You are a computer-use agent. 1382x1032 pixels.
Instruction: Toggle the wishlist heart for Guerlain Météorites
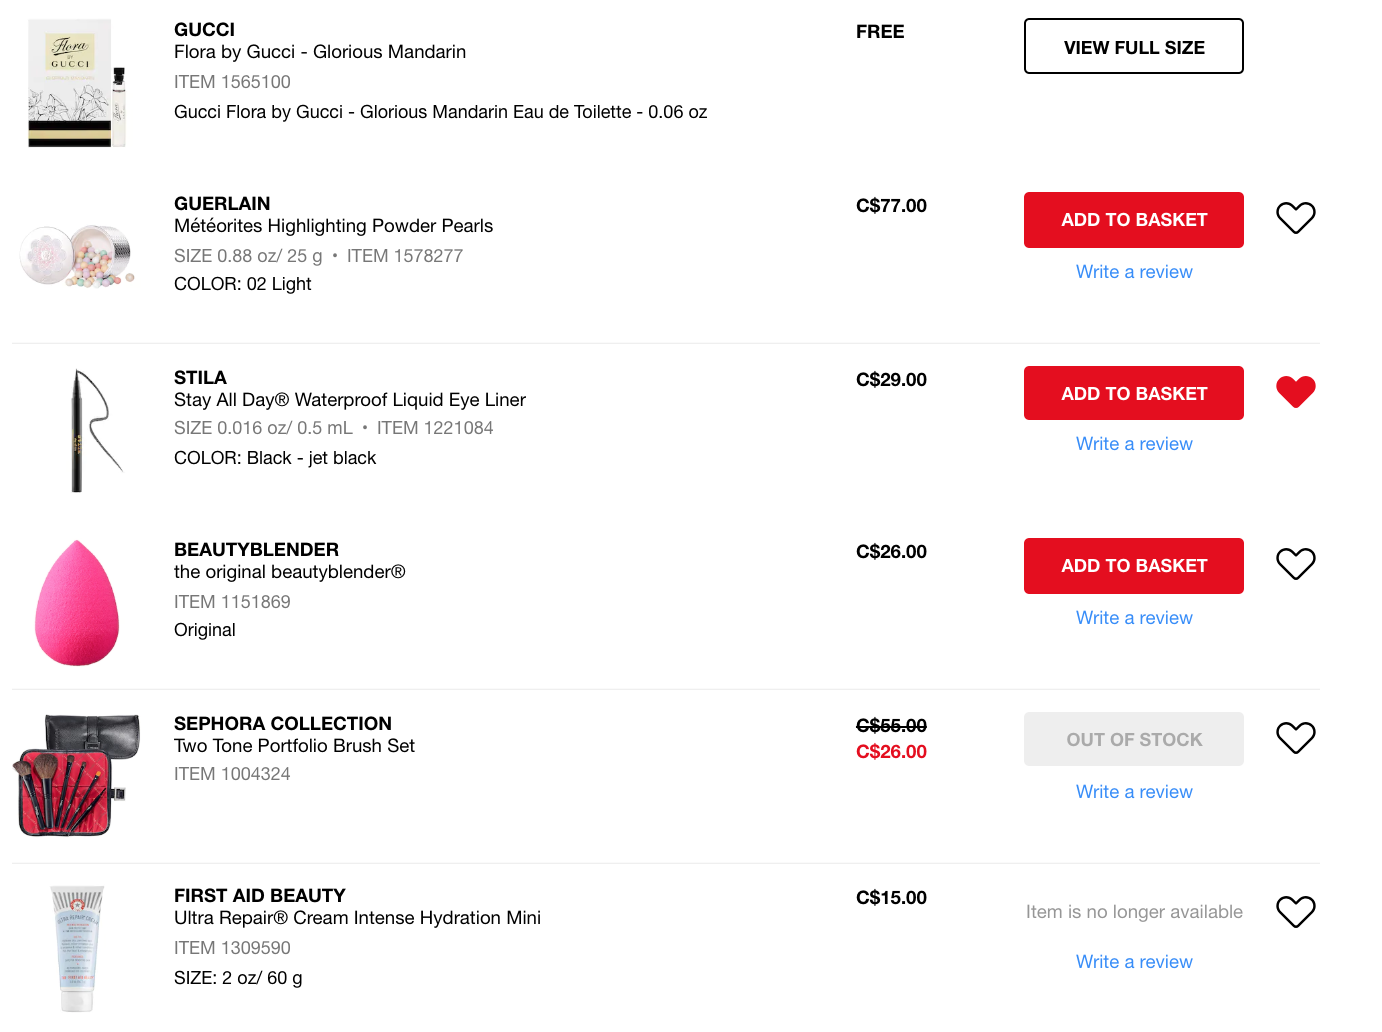(1295, 217)
